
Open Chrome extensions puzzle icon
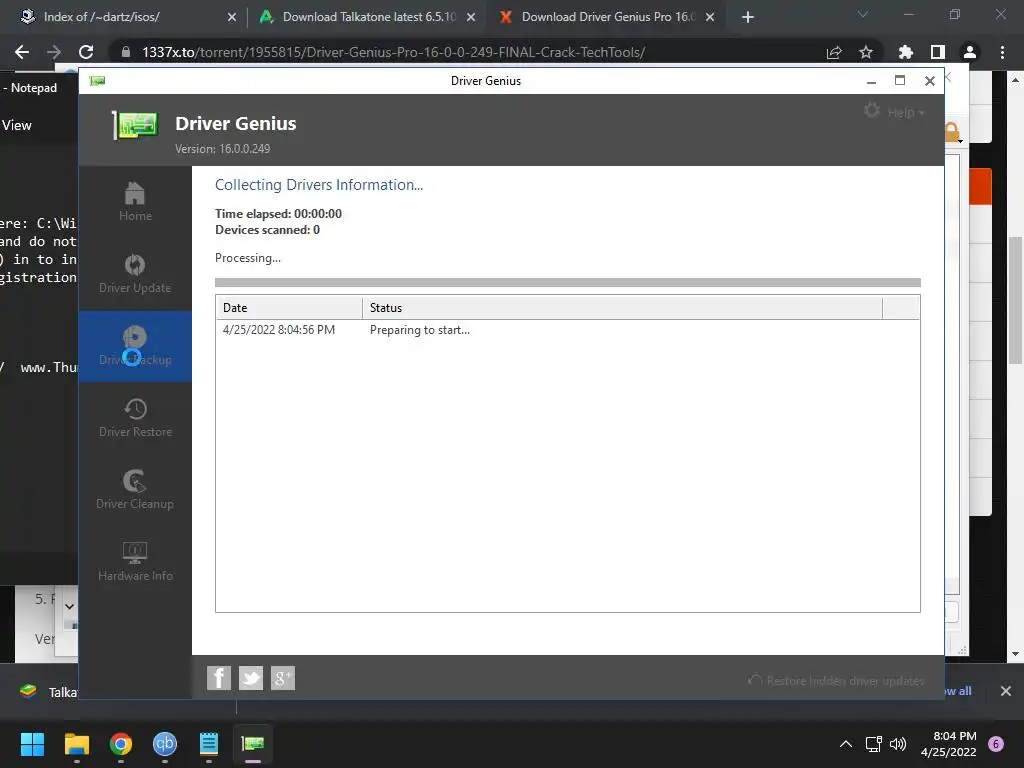click(x=906, y=52)
